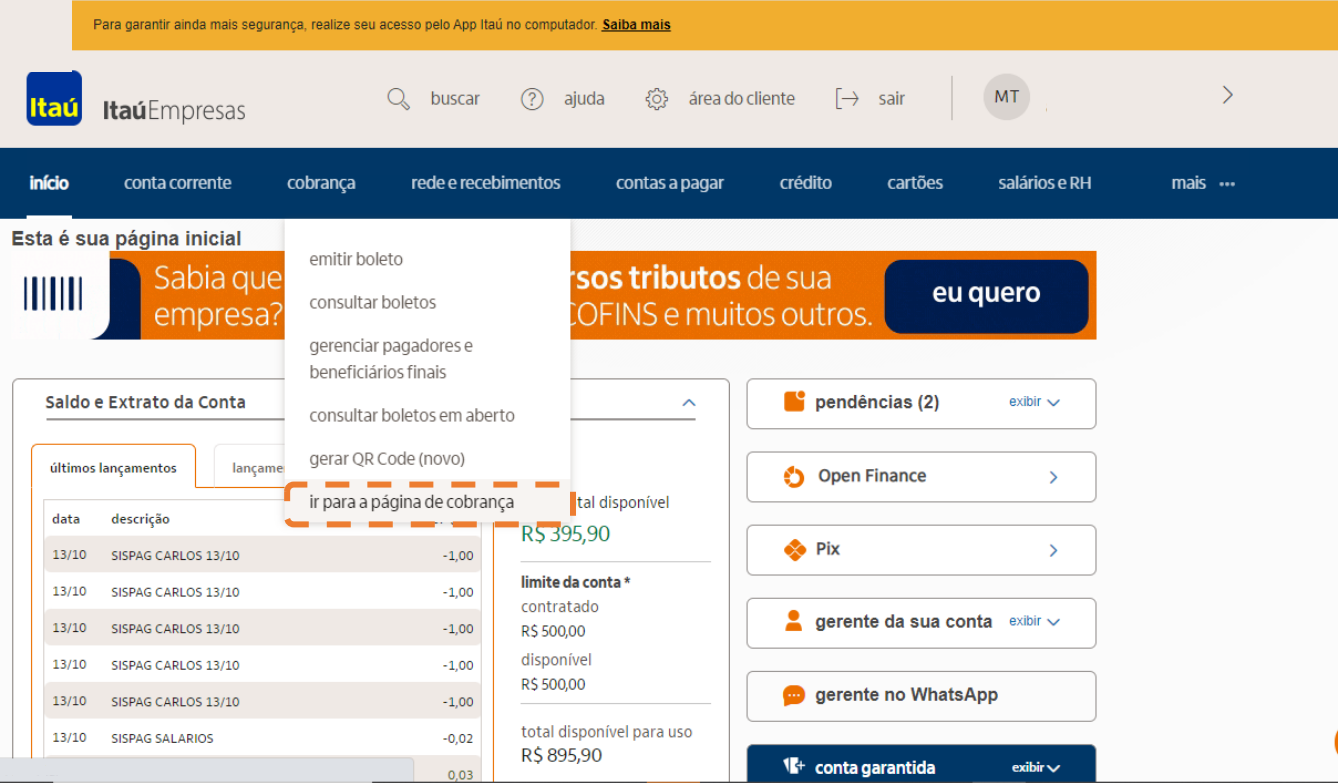The image size is (1338, 783).
Task: Click the data column header
Action: (66, 519)
